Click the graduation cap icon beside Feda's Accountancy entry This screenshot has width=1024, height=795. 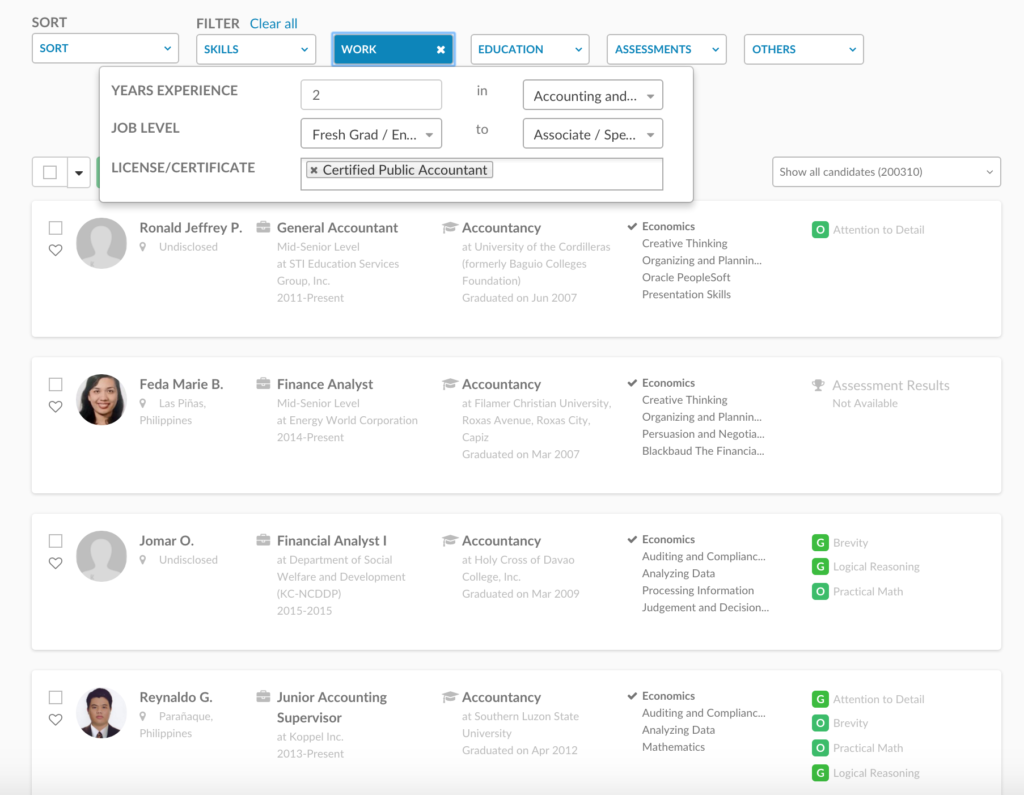pyautogui.click(x=450, y=383)
